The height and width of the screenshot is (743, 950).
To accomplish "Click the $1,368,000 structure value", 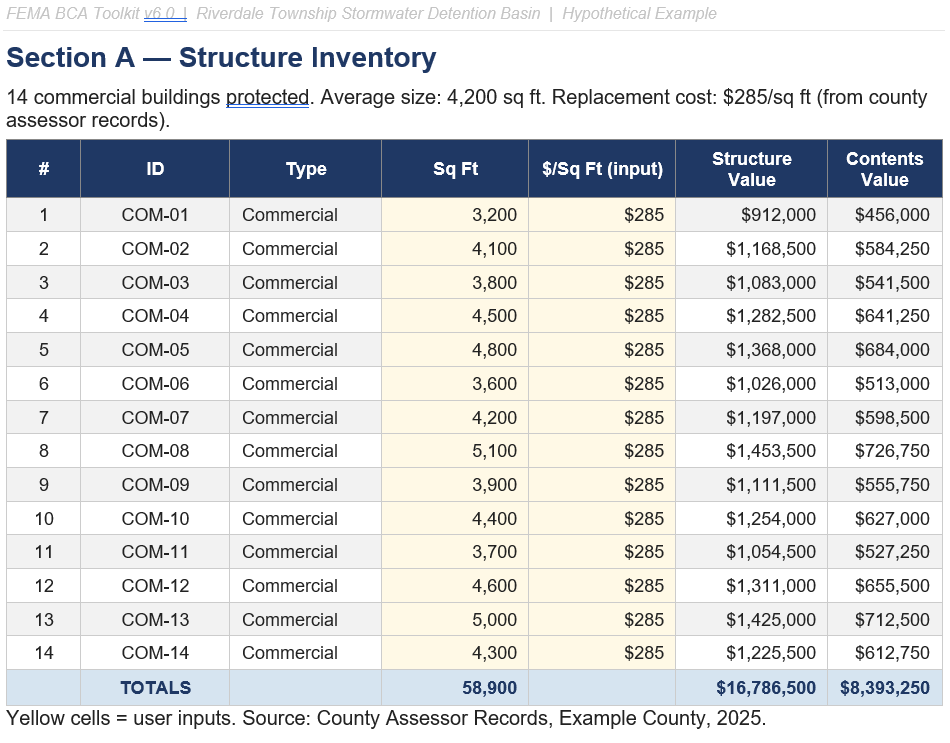I will pyautogui.click(x=751, y=350).
